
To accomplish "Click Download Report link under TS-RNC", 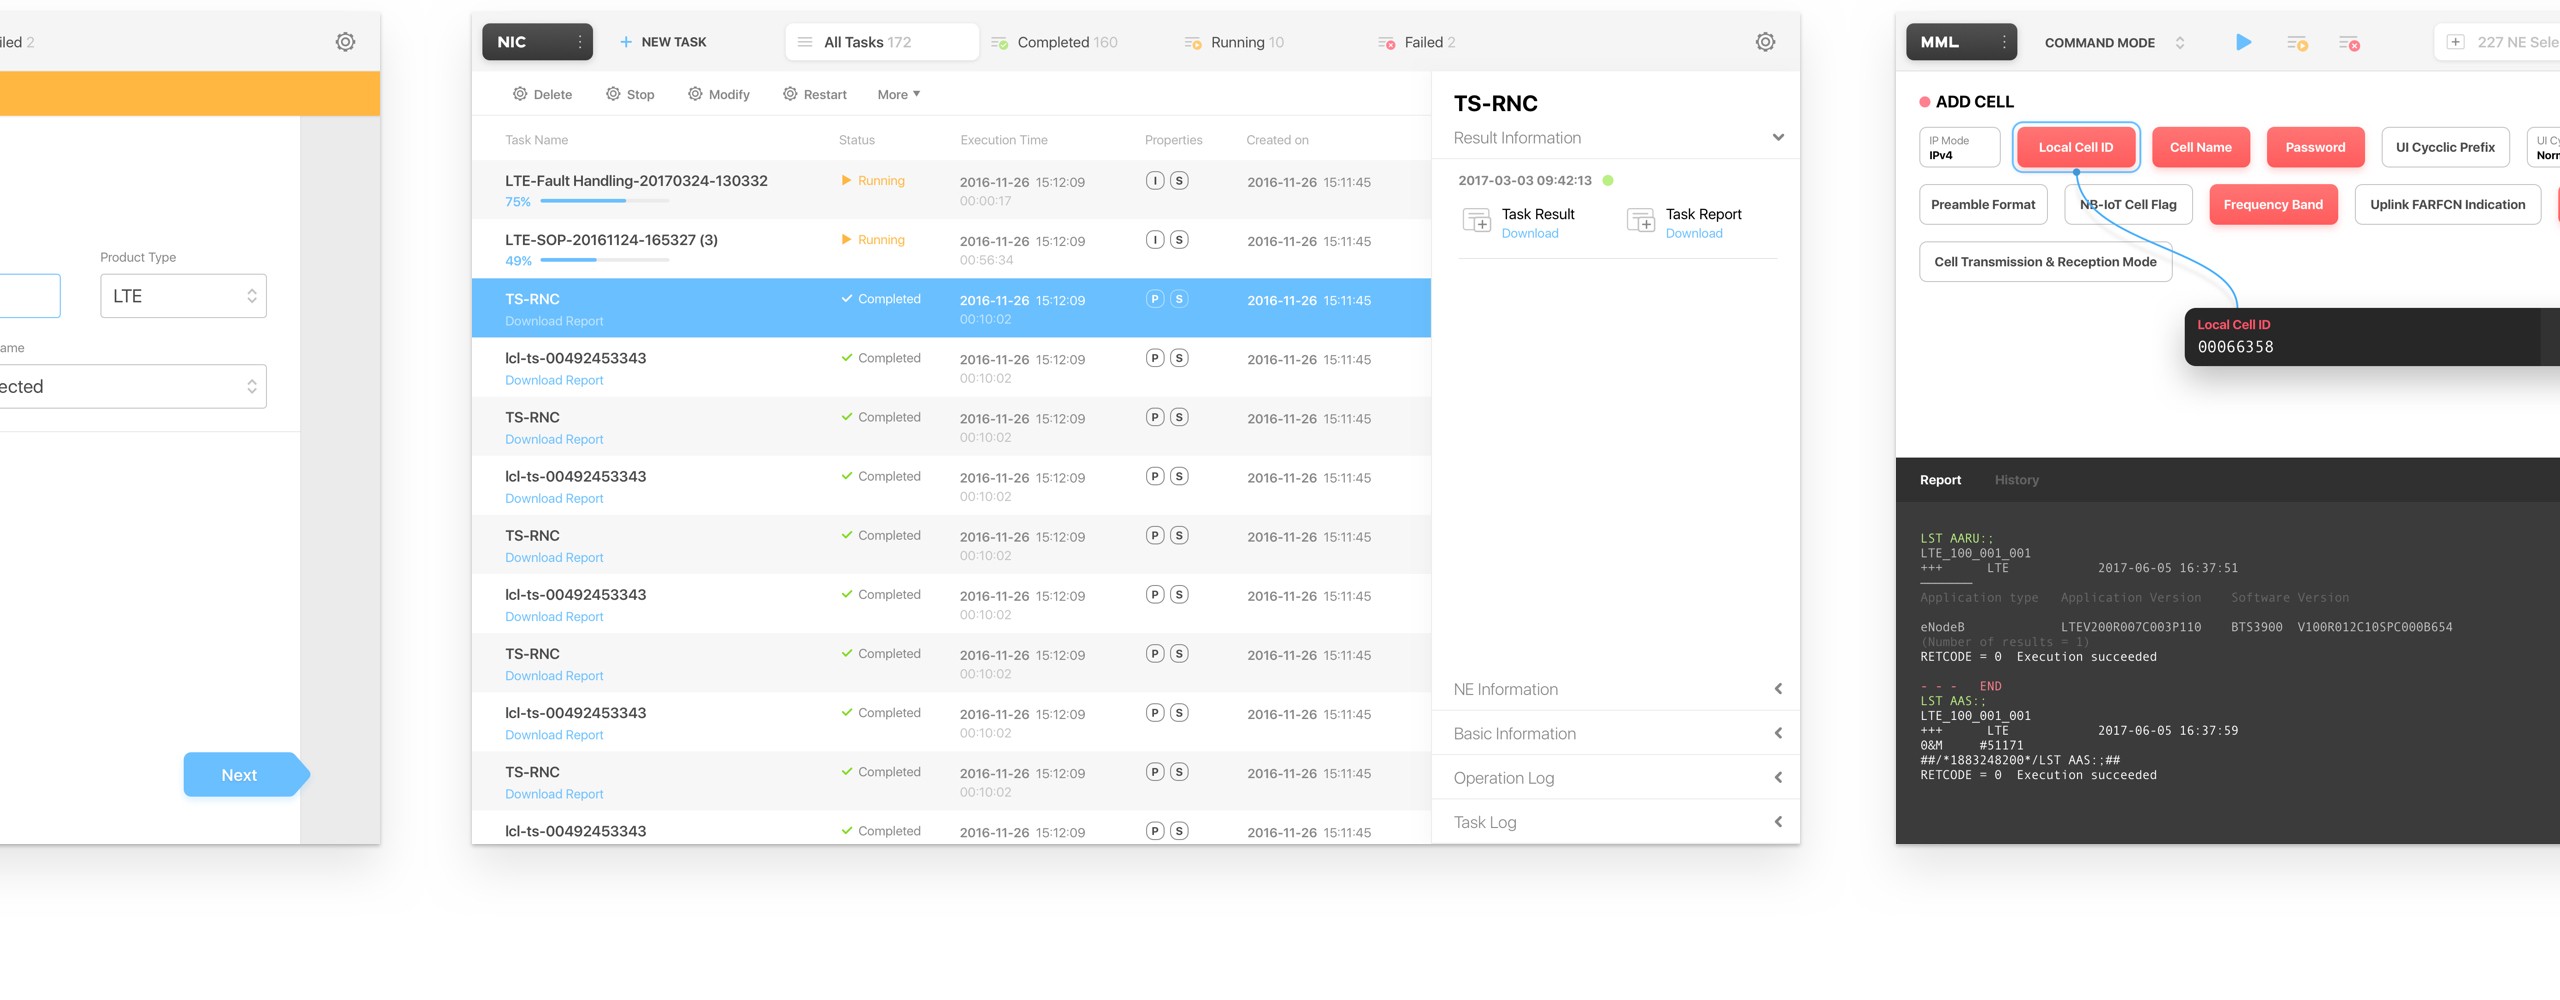I will [x=554, y=321].
